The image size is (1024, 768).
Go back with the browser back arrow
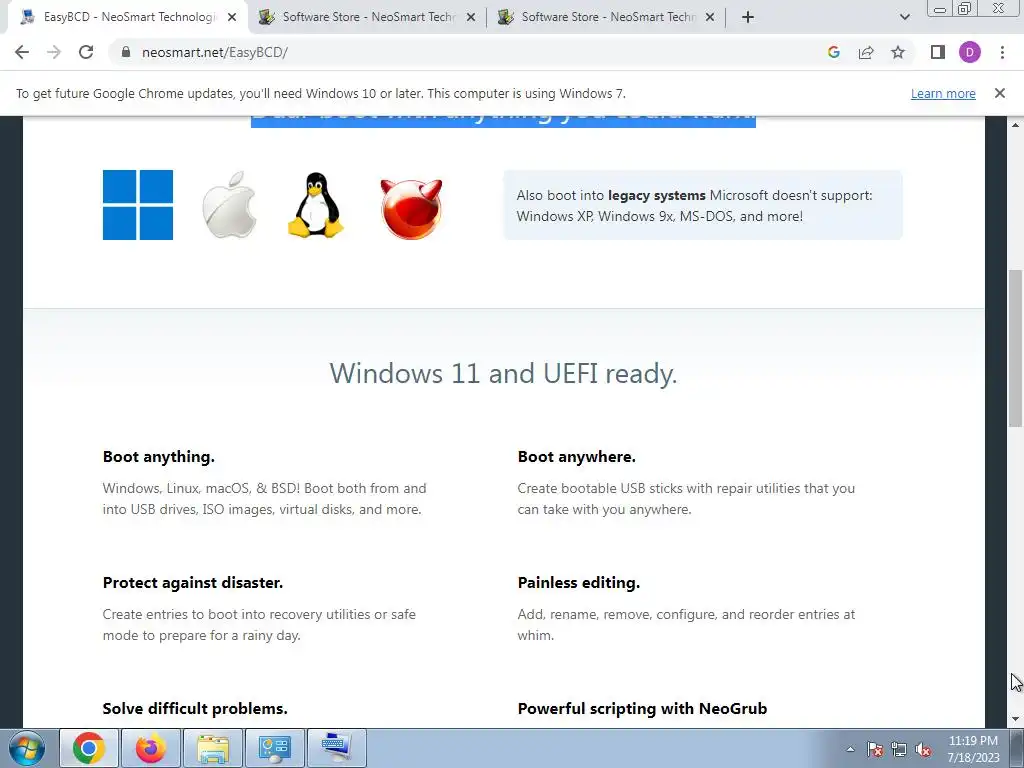(x=22, y=52)
